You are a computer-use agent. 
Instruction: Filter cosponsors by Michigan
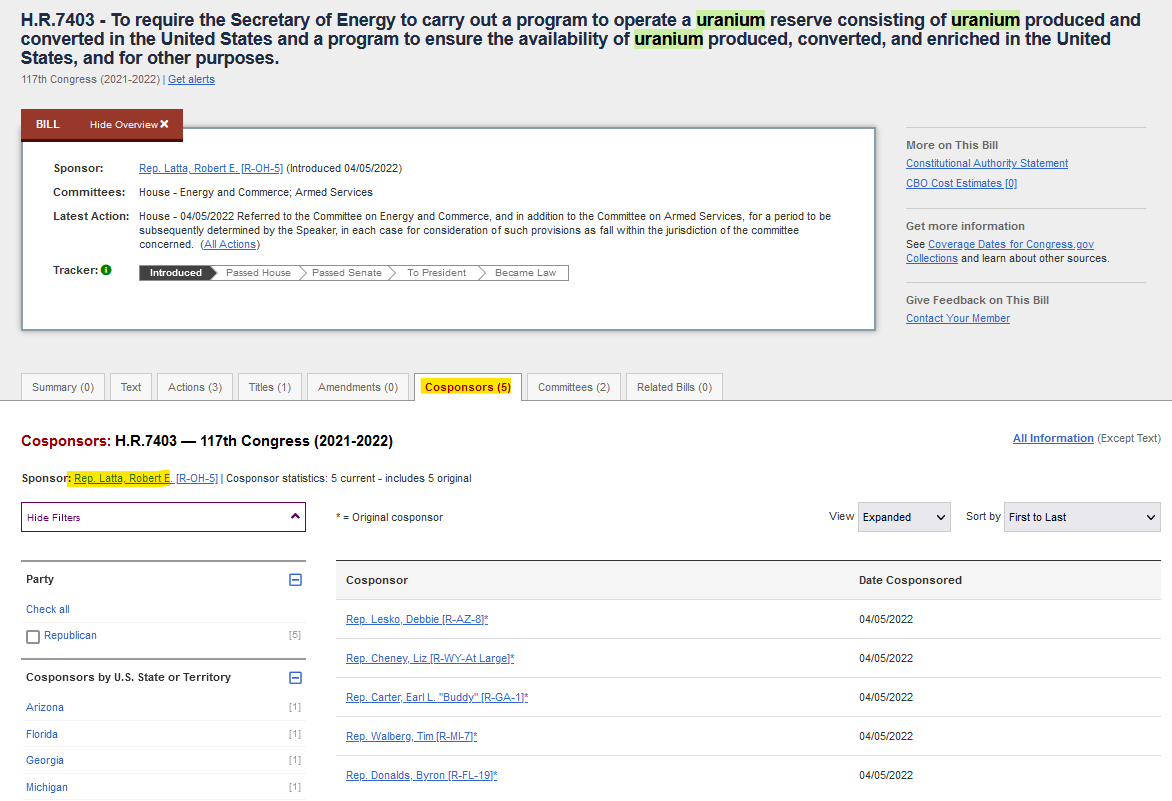click(47, 787)
